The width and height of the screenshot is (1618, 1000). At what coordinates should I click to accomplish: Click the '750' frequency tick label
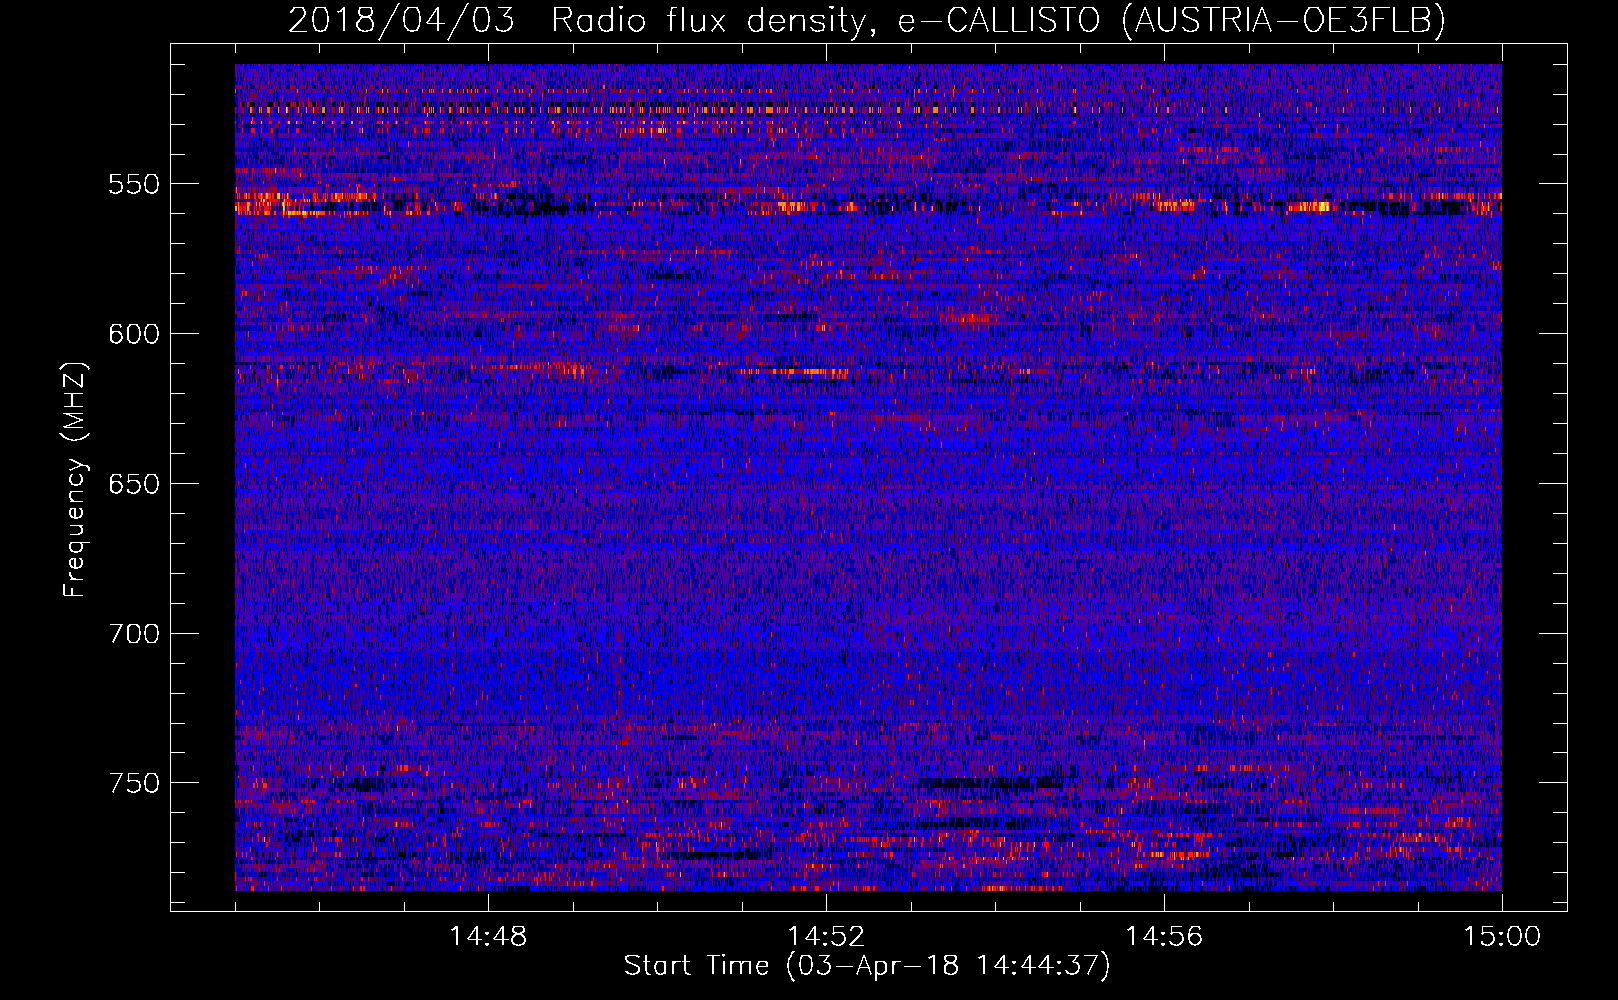click(x=133, y=783)
